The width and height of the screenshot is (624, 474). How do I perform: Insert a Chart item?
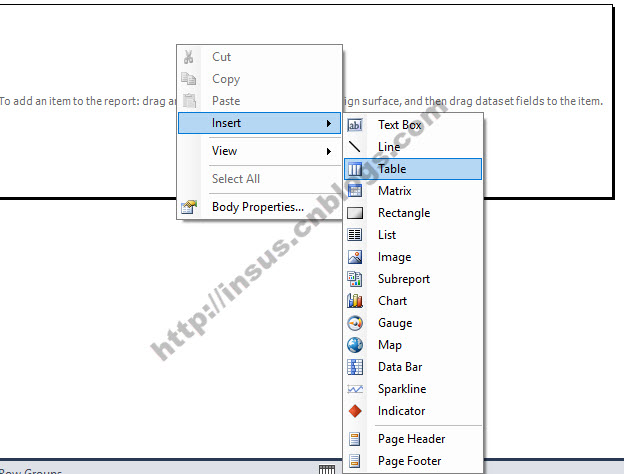(x=413, y=301)
